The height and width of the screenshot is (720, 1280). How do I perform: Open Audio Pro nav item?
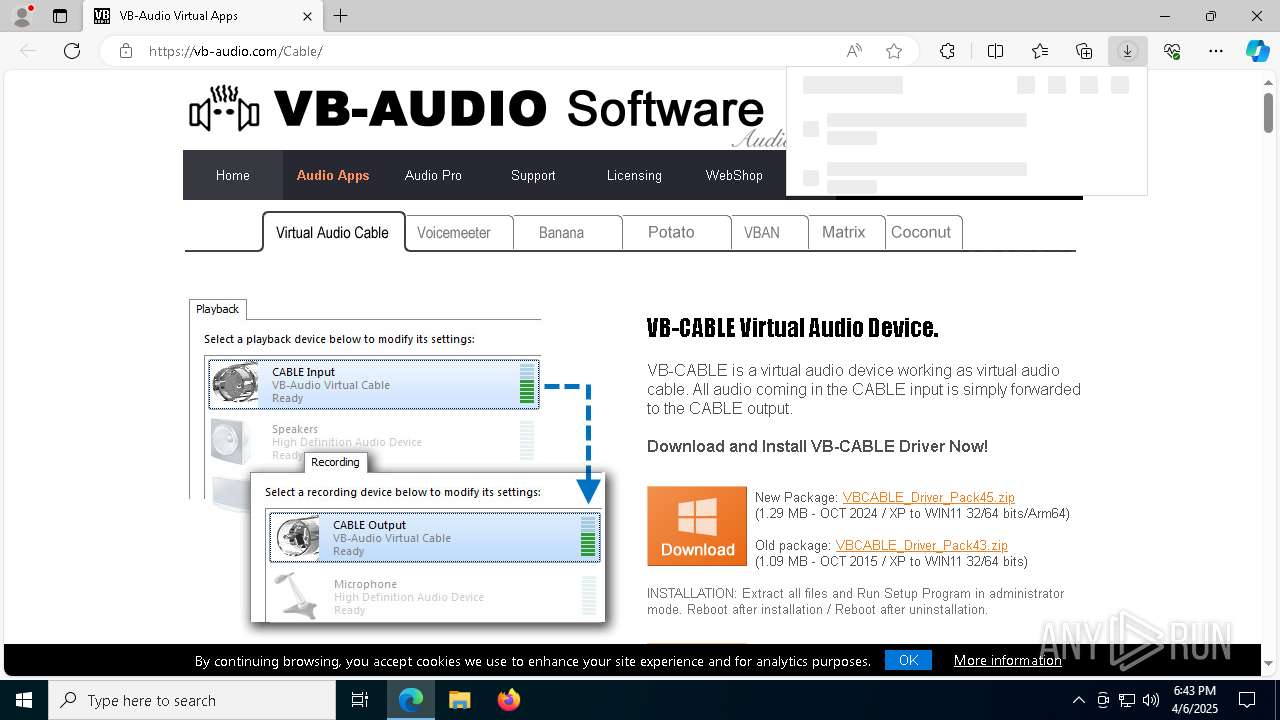433,175
